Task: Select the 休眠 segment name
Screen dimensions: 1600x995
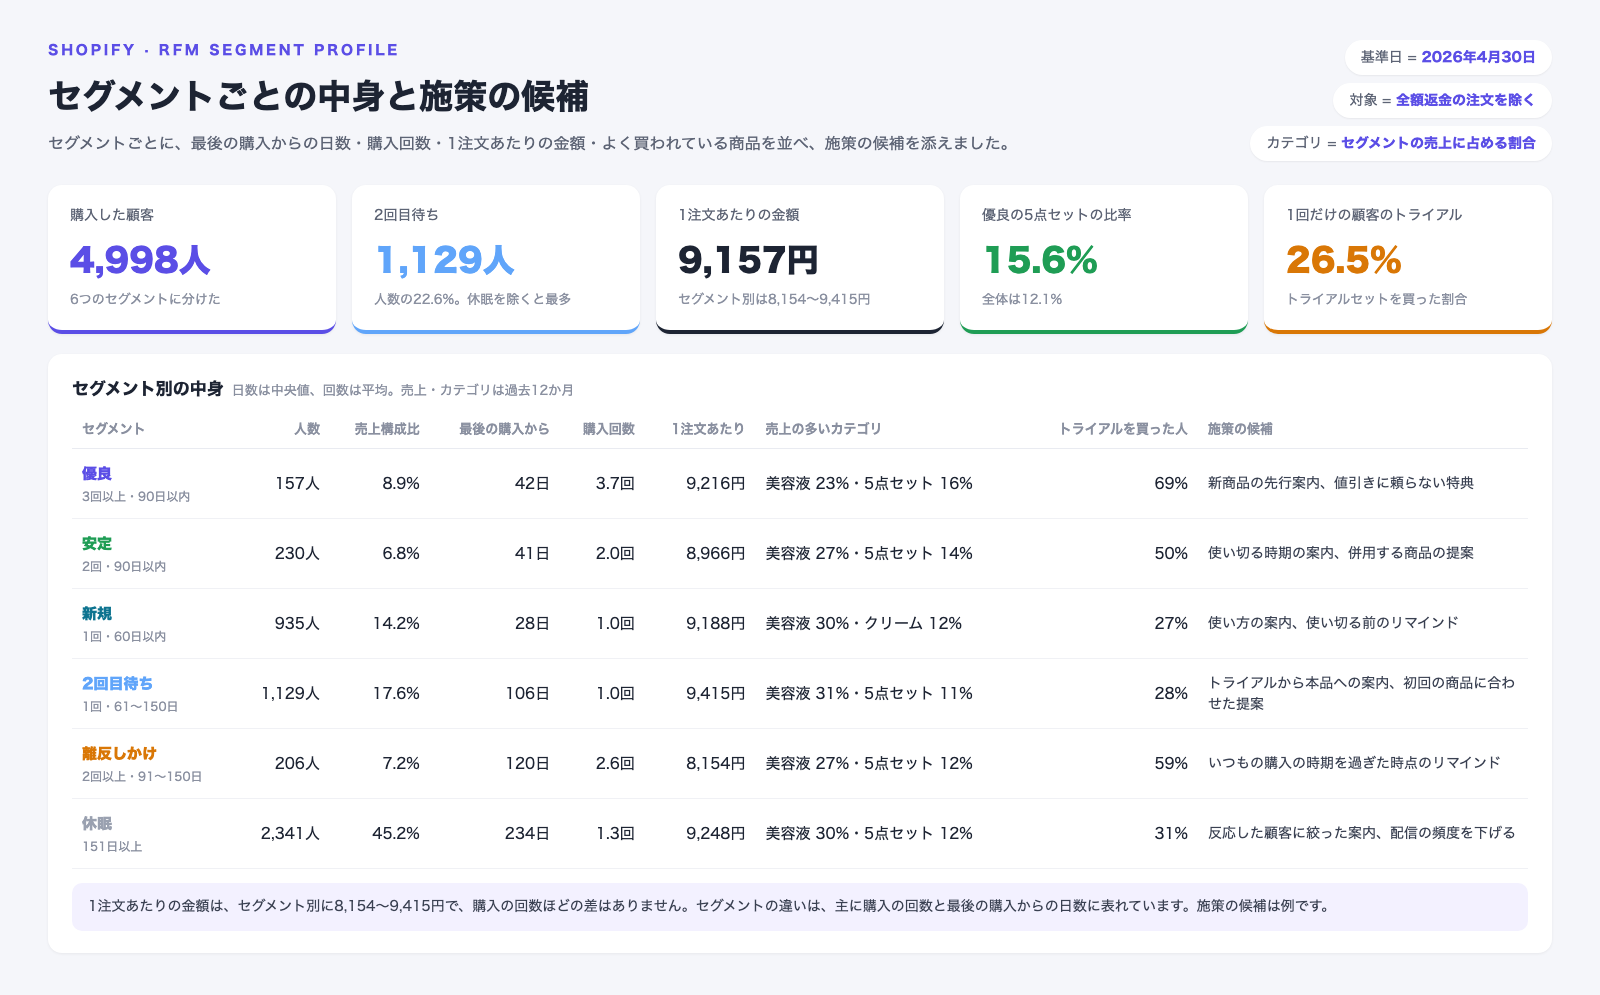Action: click(x=97, y=824)
